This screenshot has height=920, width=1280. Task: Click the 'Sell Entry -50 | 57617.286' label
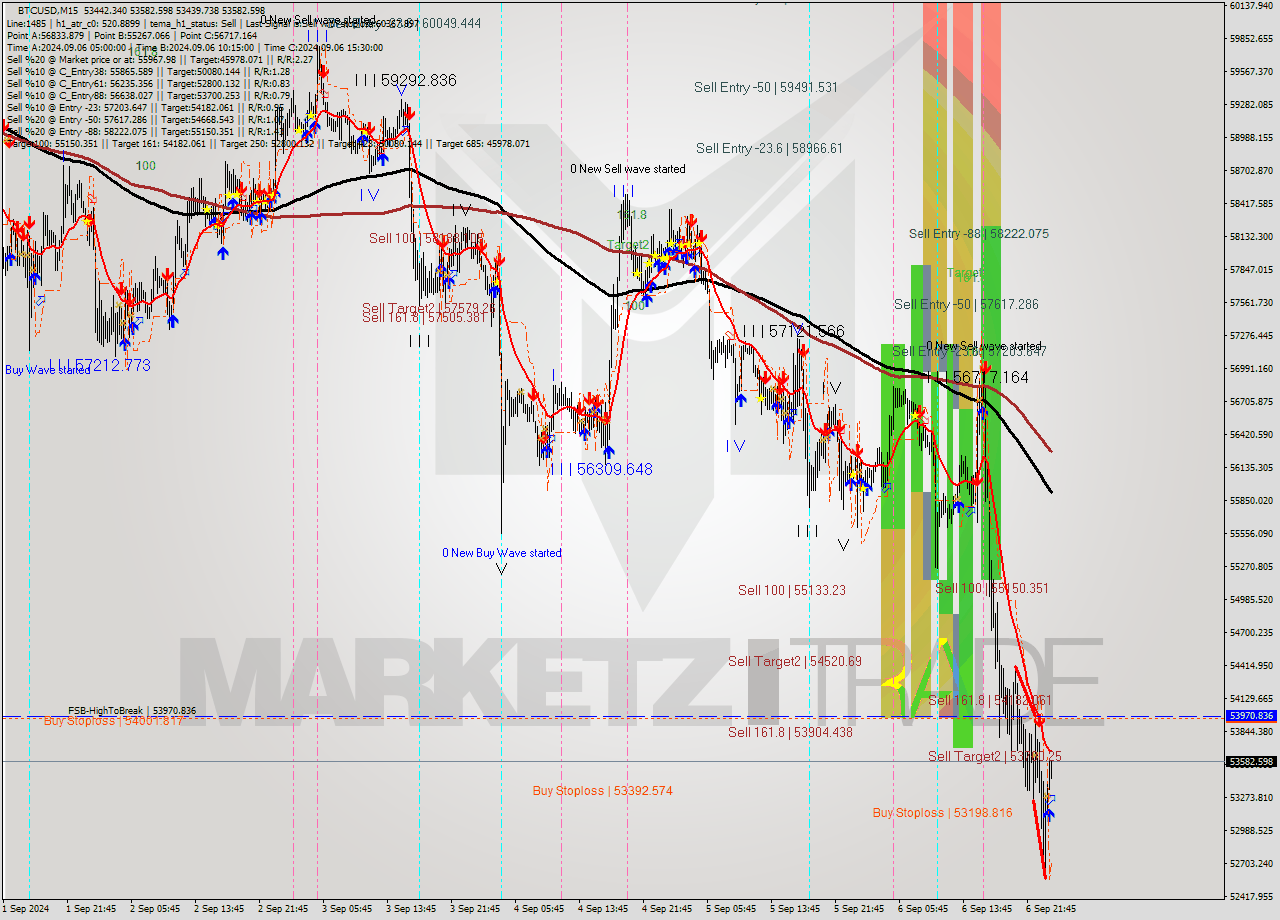coord(966,304)
